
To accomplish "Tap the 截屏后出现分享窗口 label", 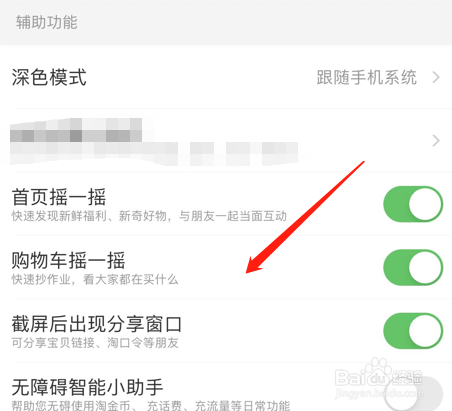I will 97,324.
